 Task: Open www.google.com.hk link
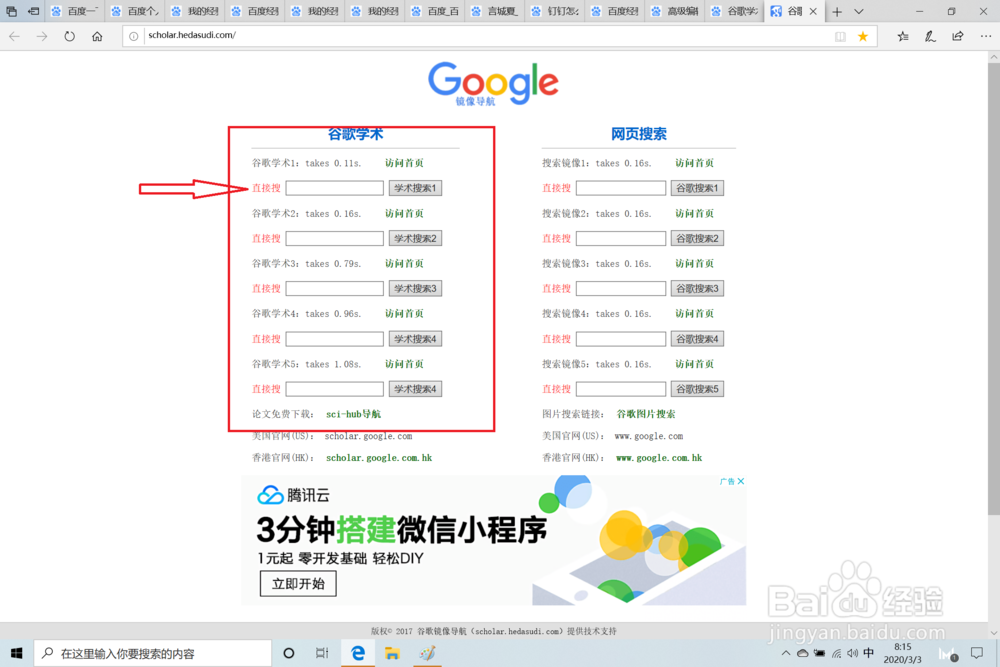[659, 458]
